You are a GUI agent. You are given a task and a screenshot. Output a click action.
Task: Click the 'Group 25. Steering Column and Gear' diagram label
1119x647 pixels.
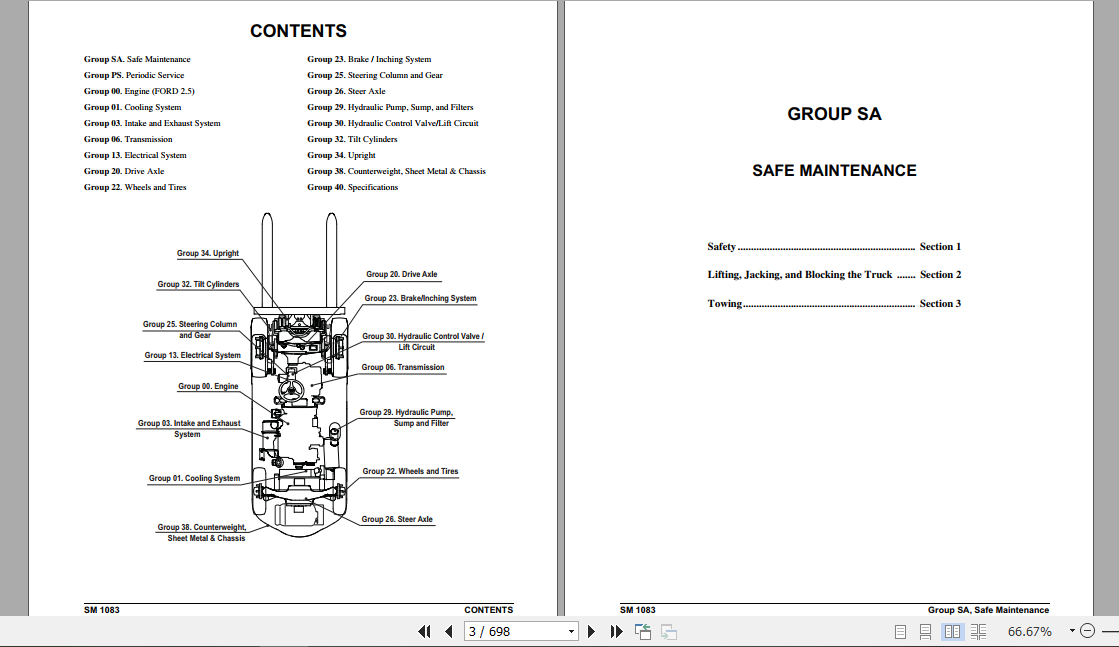coord(190,330)
